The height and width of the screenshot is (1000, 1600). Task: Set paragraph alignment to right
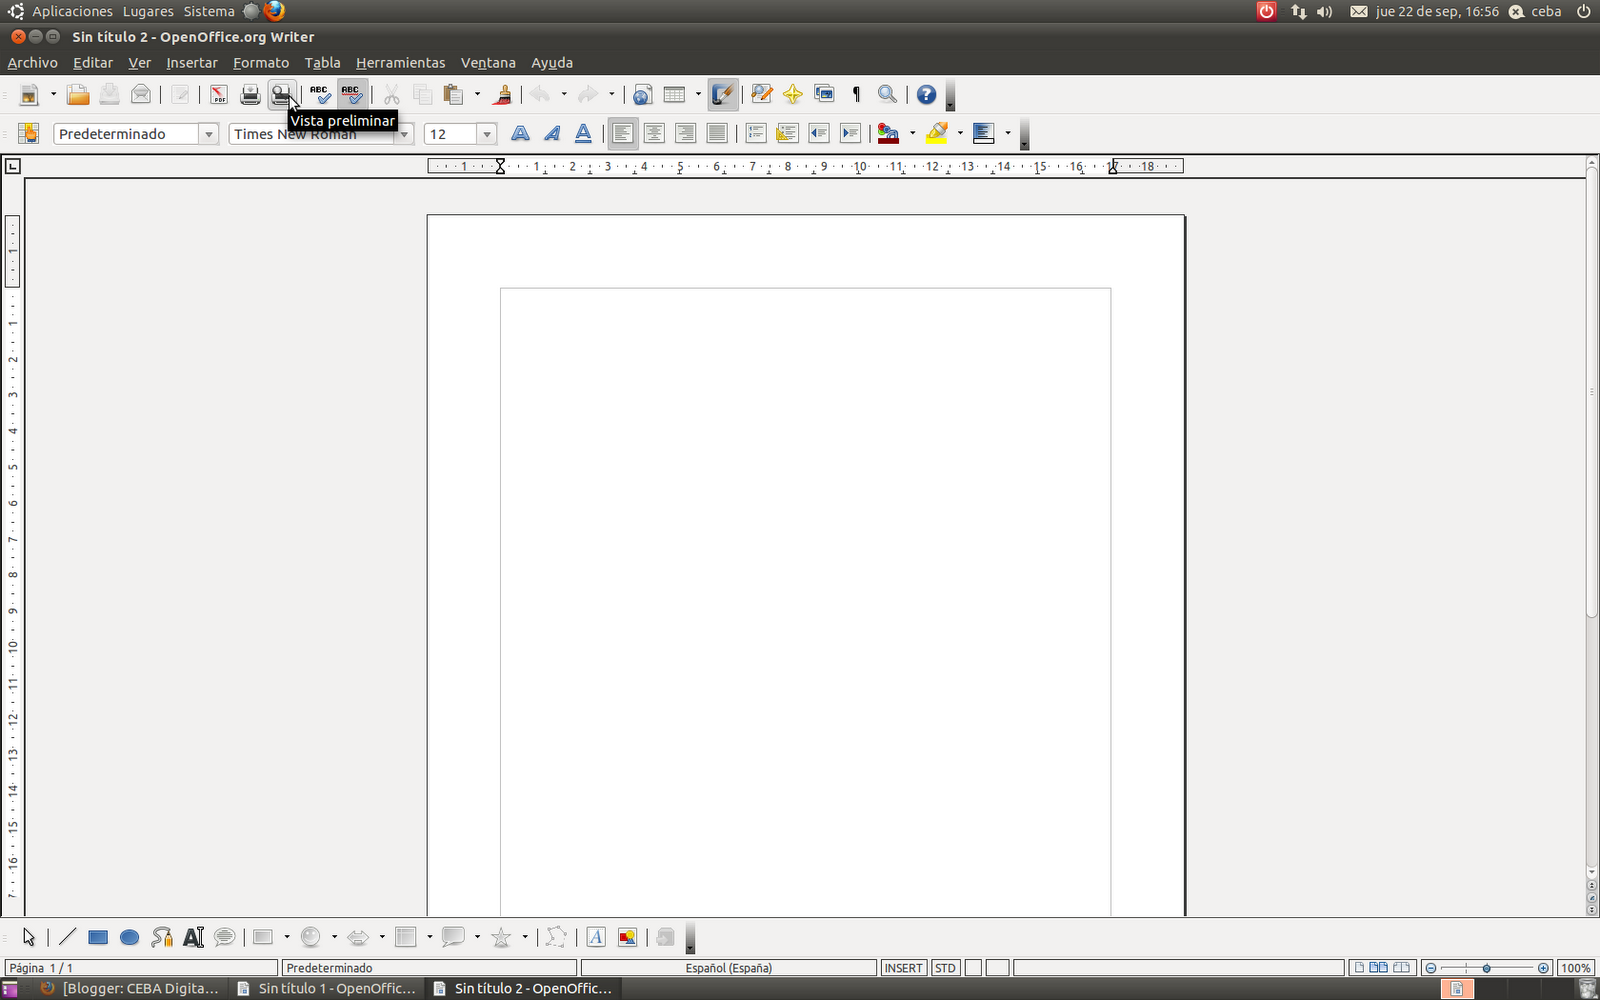tap(685, 134)
